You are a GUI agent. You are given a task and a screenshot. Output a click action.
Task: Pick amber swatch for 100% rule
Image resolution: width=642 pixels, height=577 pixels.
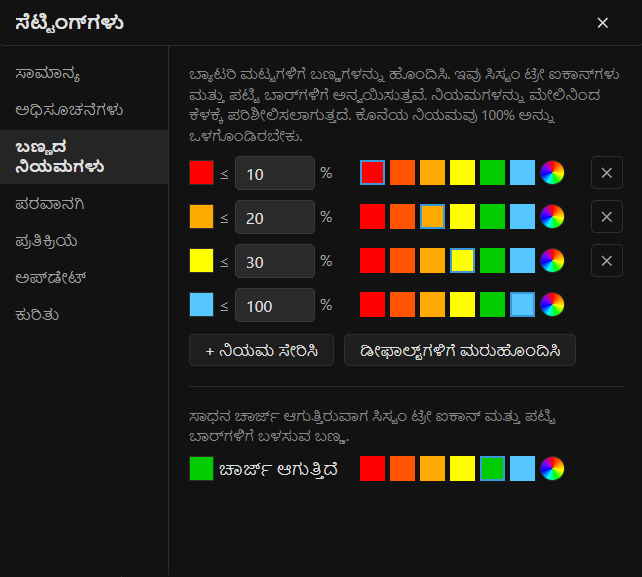tap(432, 305)
